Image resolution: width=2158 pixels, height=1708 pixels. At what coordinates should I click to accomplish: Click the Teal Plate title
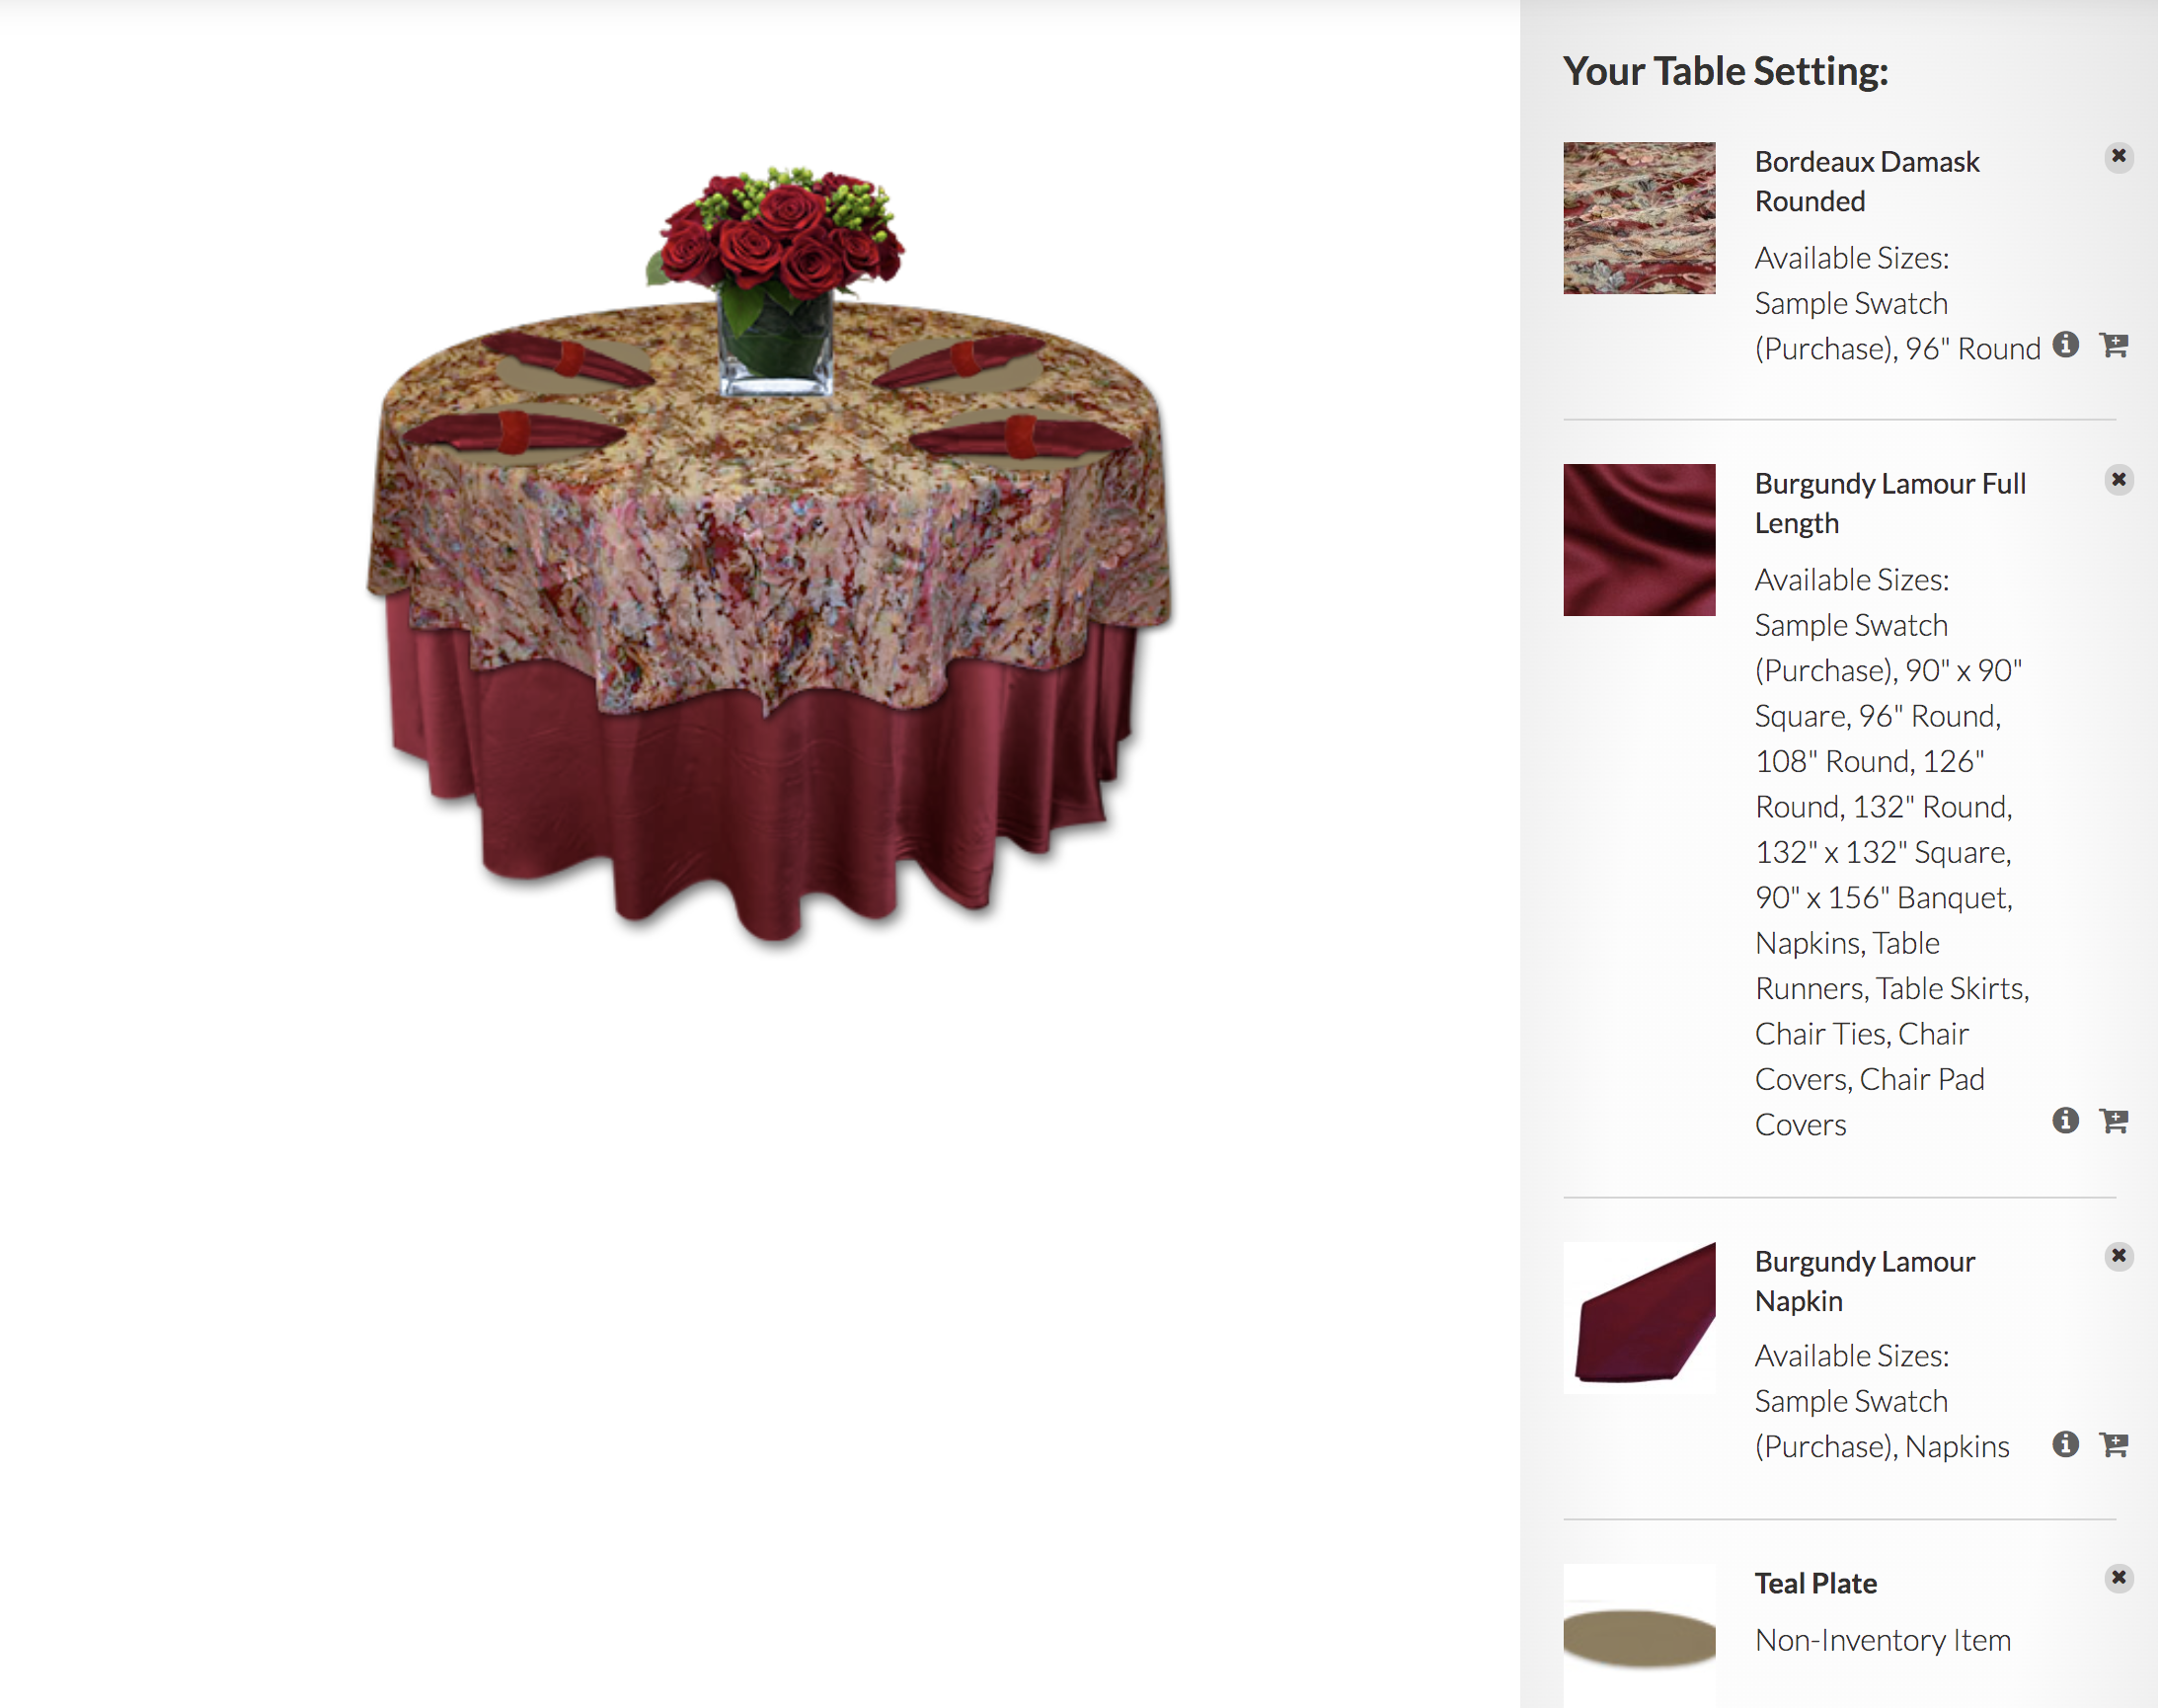[x=1816, y=1584]
